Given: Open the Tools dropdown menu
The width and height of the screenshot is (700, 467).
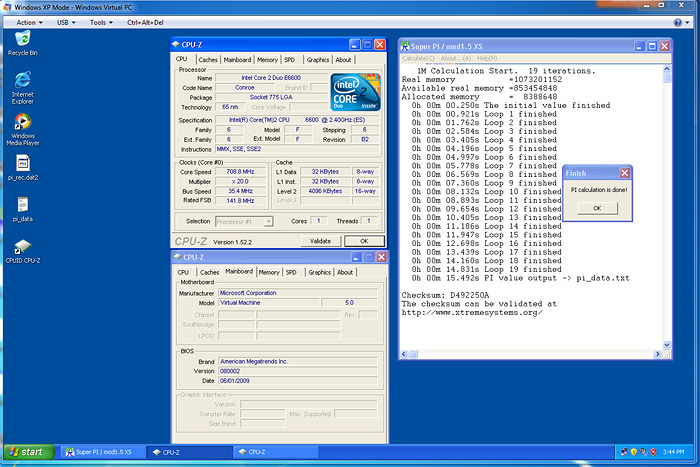Looking at the screenshot, I should (101, 21).
